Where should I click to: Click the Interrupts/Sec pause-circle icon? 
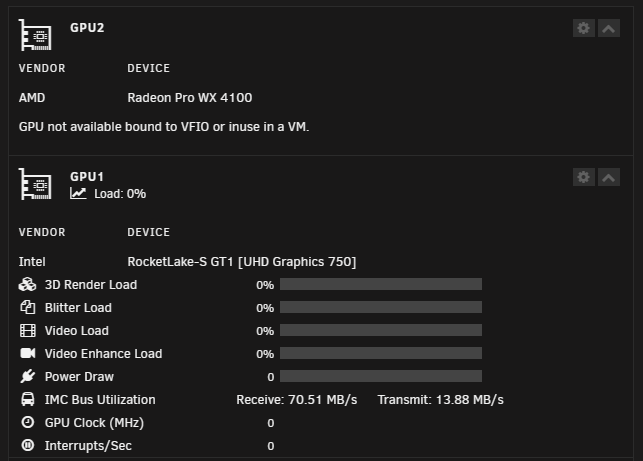27,445
